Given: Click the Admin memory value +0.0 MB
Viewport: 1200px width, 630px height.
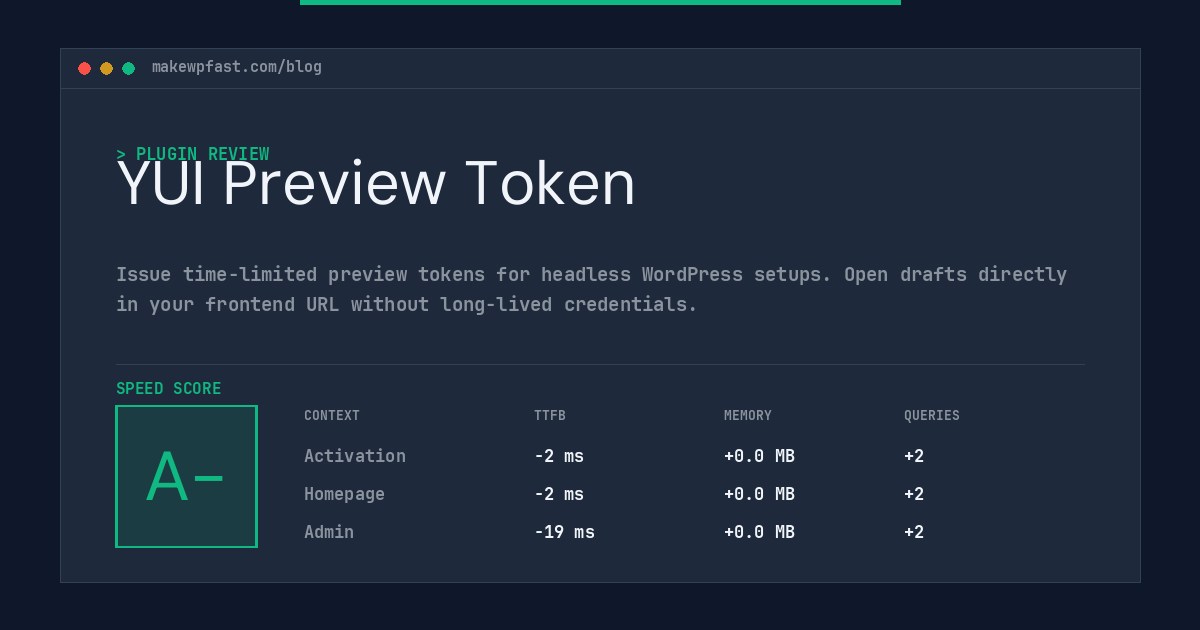Looking at the screenshot, I should point(759,532).
